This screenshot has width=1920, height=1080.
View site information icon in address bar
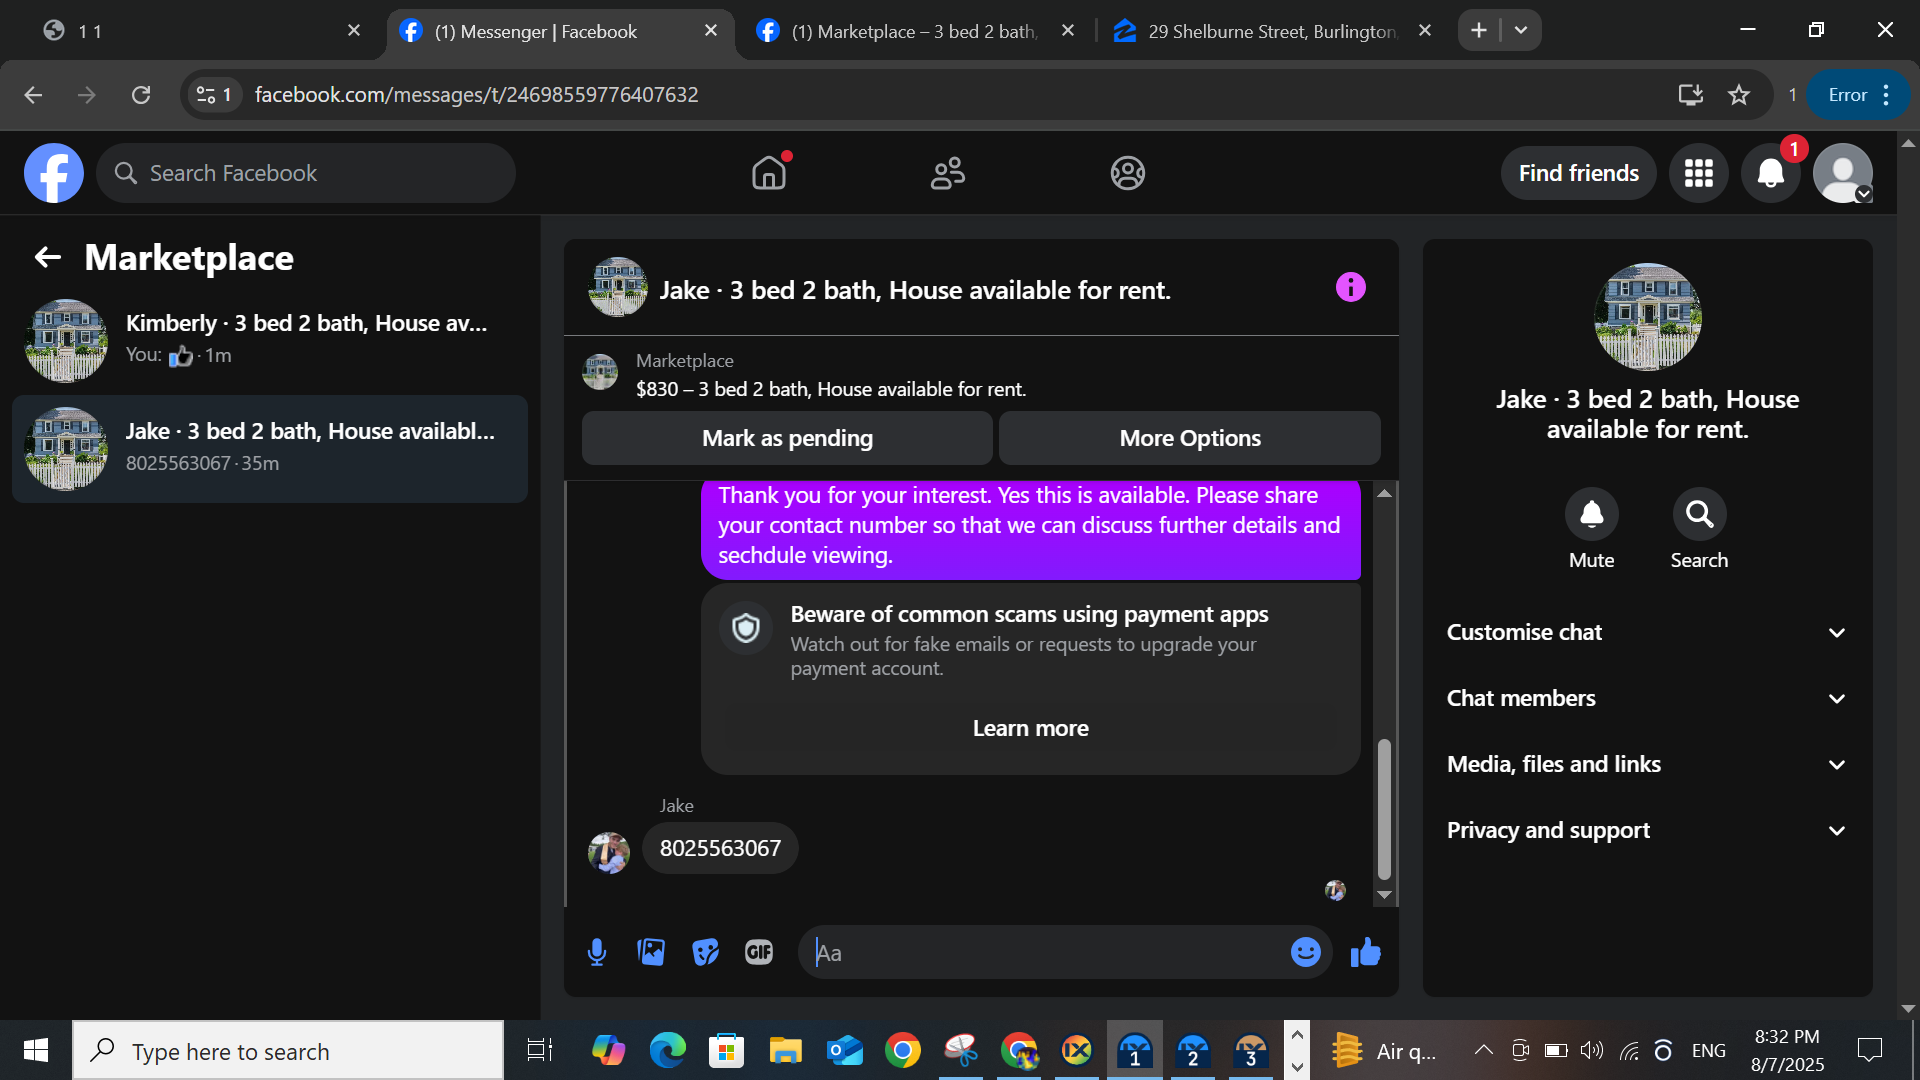214,95
